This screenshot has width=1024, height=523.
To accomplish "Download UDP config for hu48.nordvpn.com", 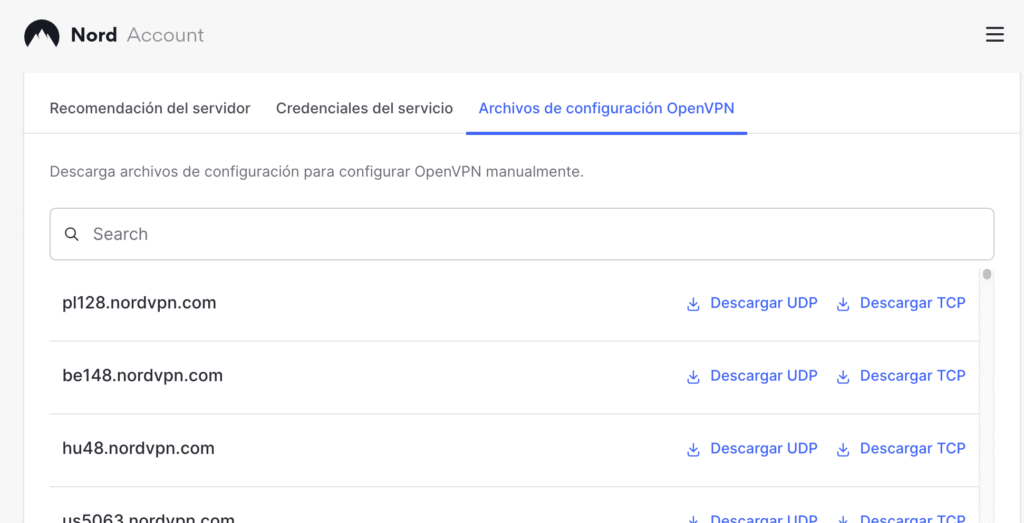I will pyautogui.click(x=752, y=449).
